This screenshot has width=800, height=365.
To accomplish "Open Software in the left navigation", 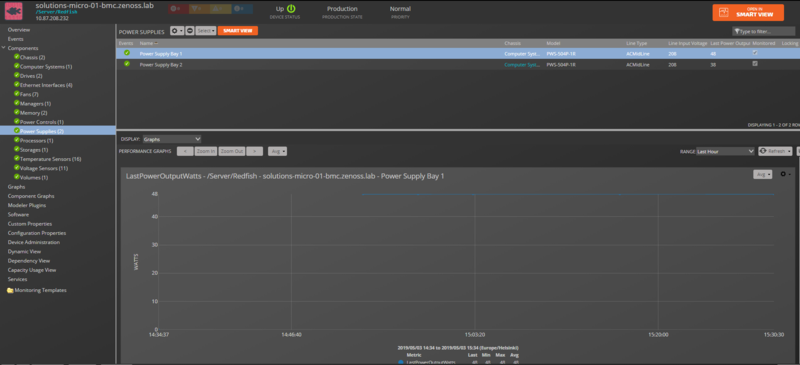I will click(x=18, y=214).
